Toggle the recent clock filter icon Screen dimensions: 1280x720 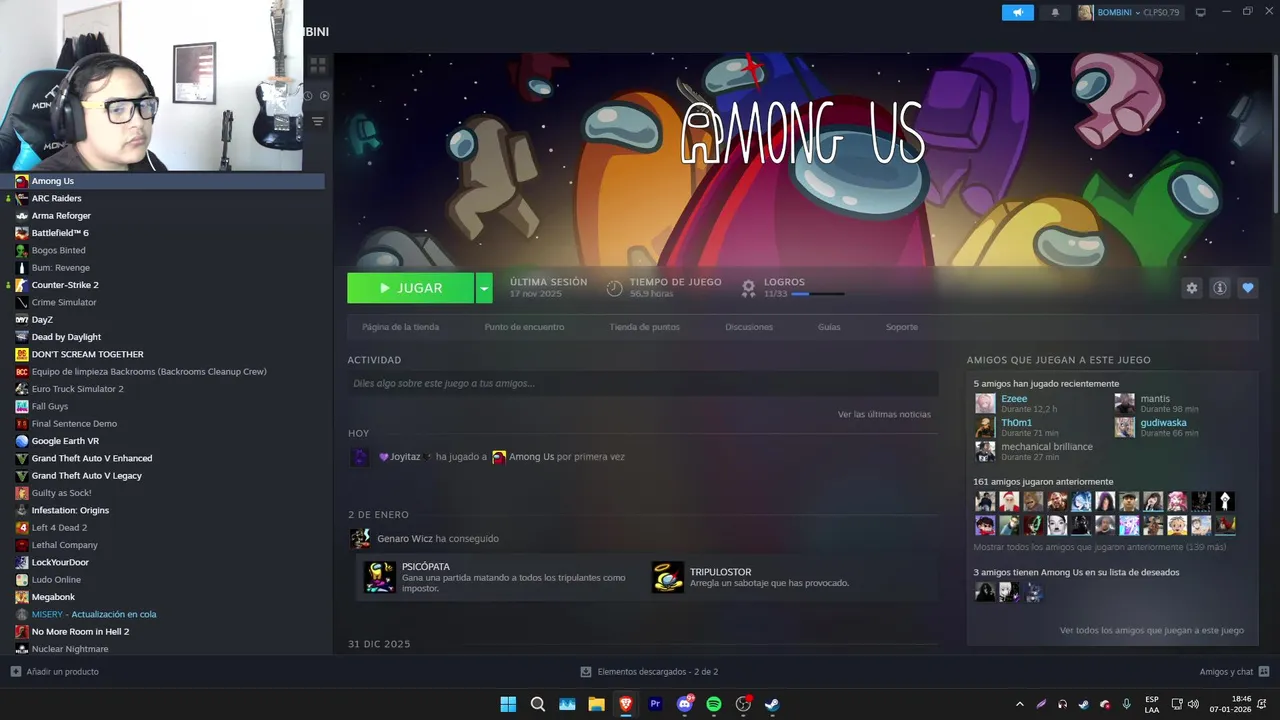(308, 96)
